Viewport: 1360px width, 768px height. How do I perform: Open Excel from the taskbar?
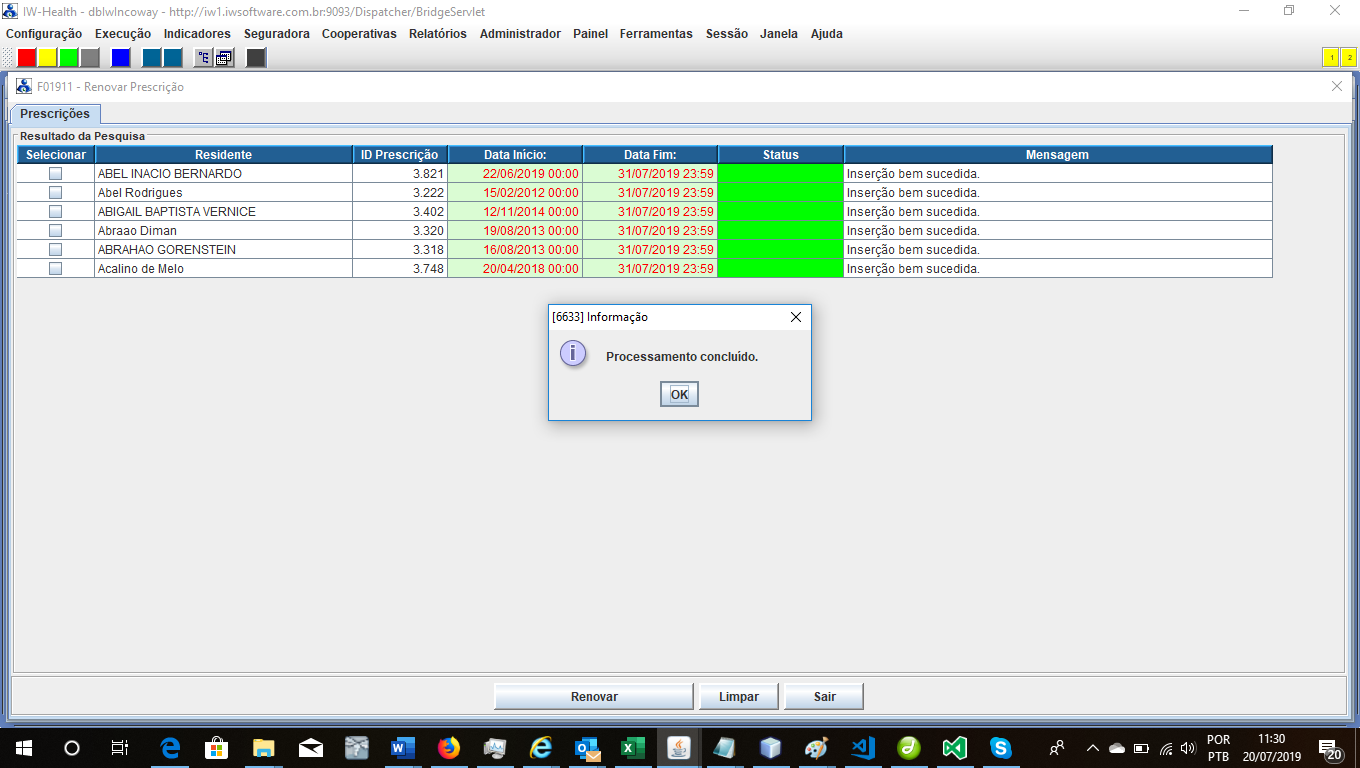[x=632, y=747]
